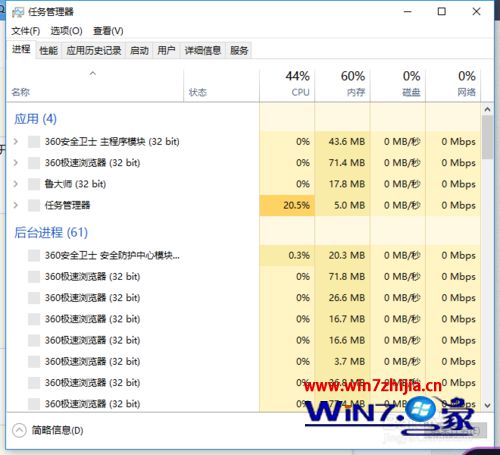This screenshot has height=455, width=500.
Task: Click the 简略信息(D) link
Action: 57,430
